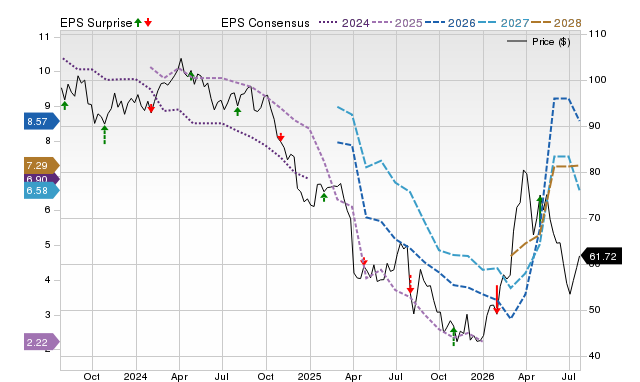Select the 2.22 purple value tag

[x=42, y=342]
